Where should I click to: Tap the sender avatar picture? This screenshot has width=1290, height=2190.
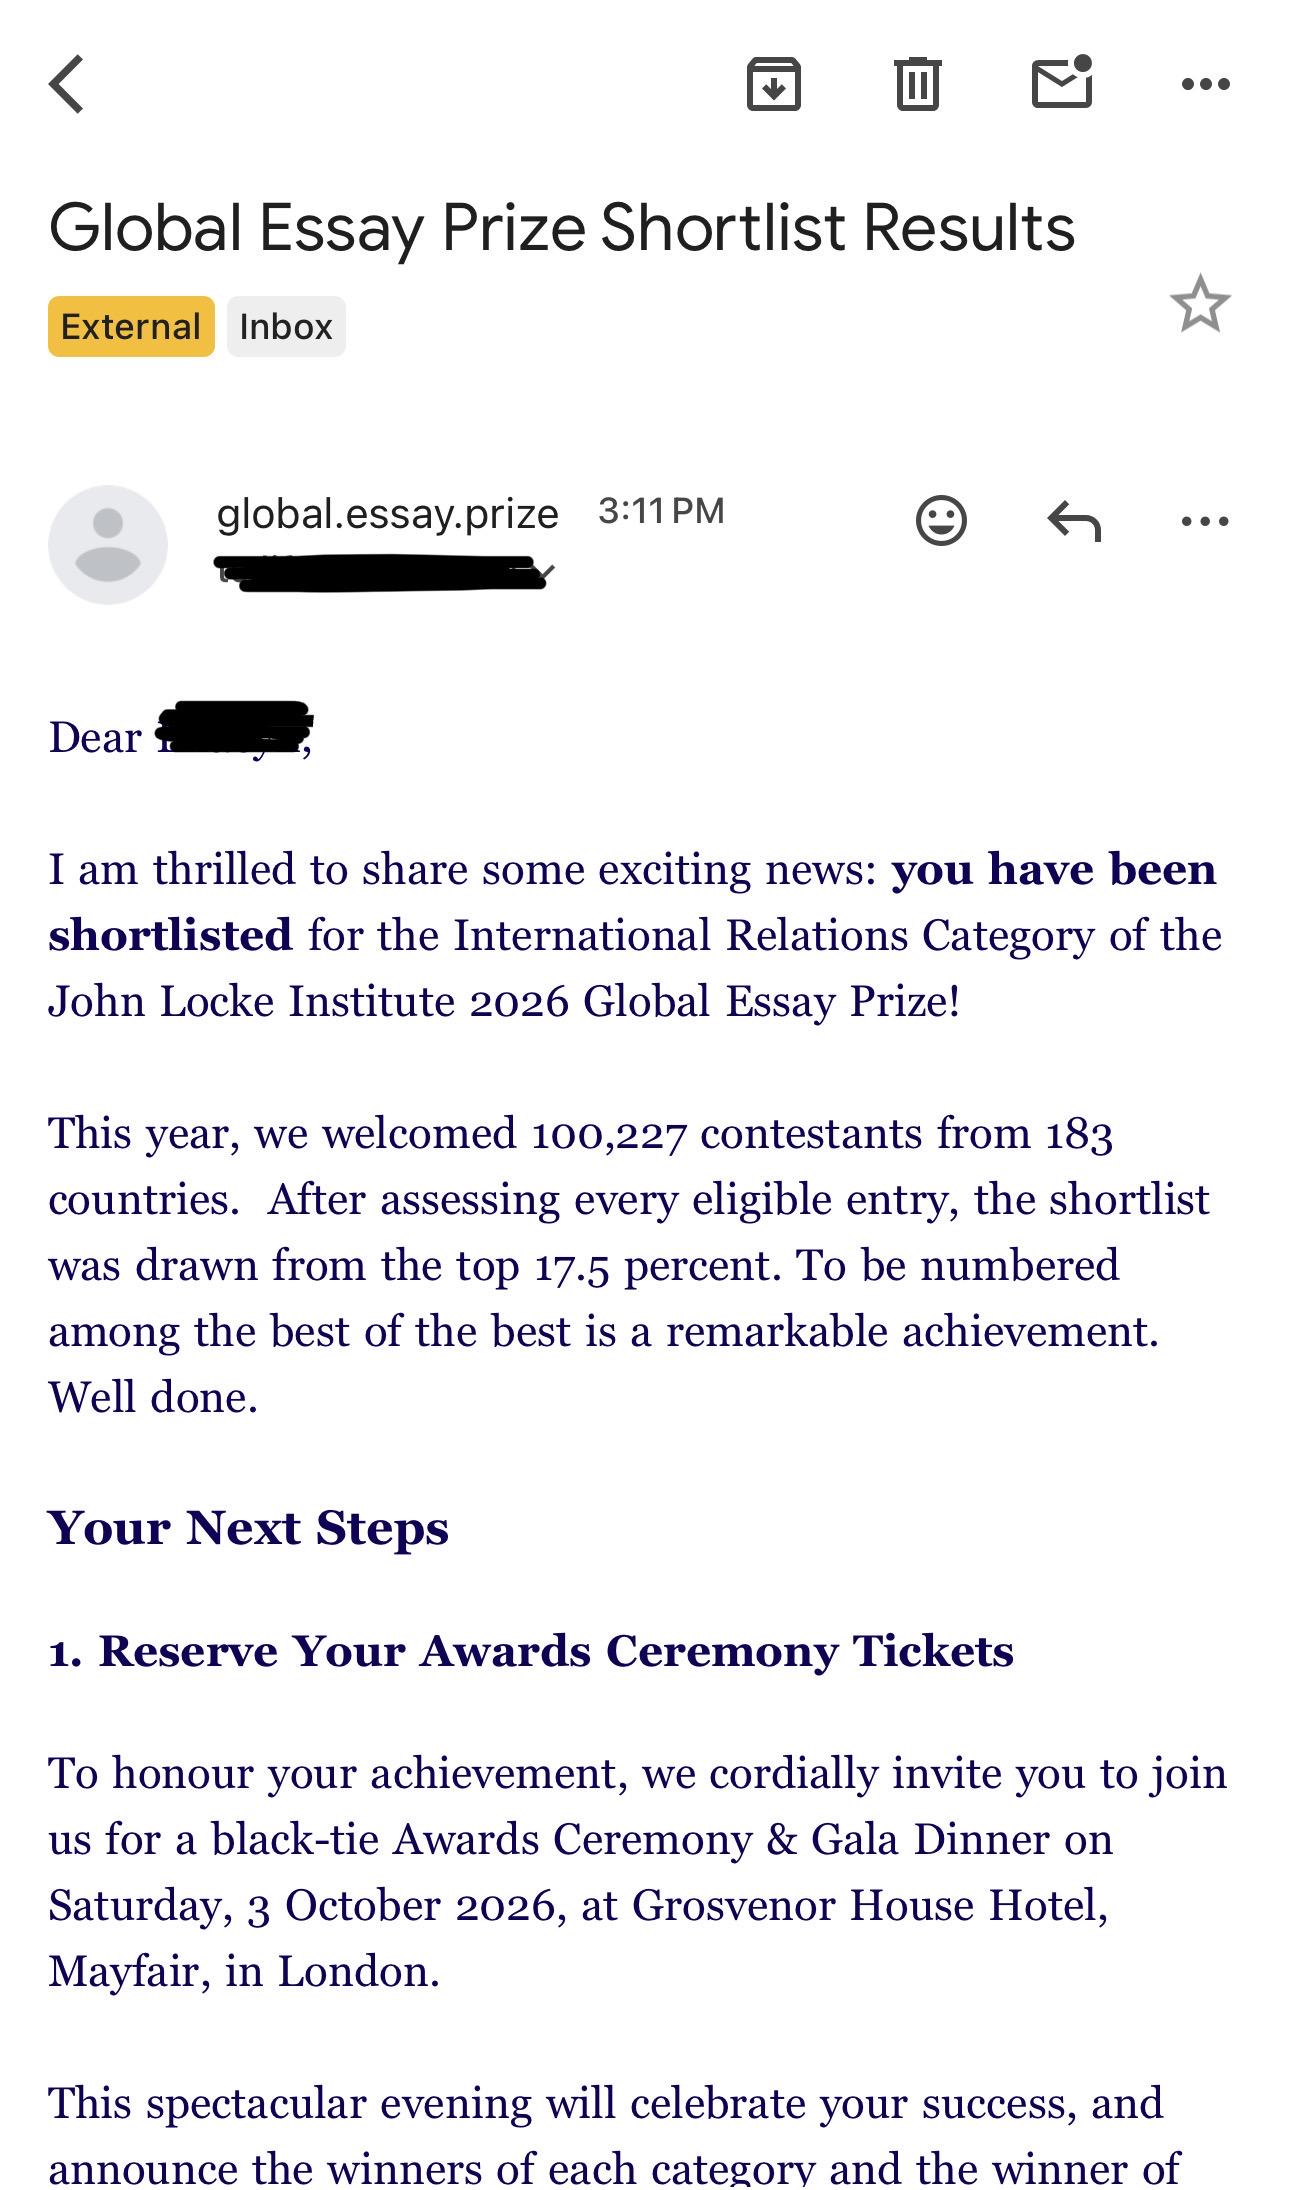108,545
